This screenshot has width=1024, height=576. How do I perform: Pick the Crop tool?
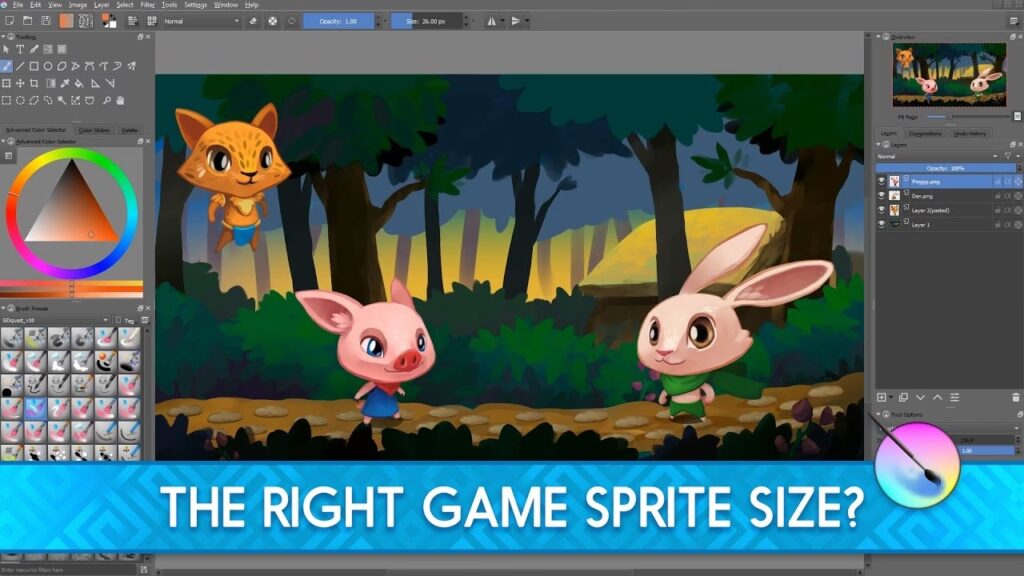34,83
